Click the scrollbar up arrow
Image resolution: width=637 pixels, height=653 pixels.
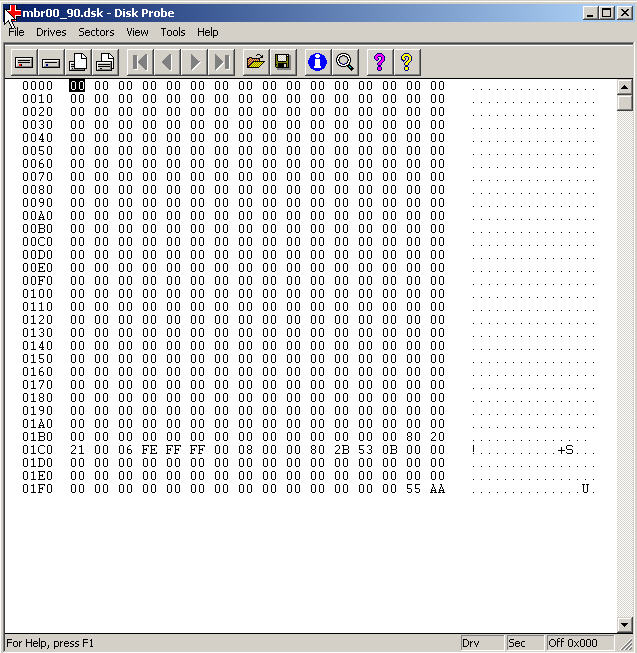click(x=624, y=87)
